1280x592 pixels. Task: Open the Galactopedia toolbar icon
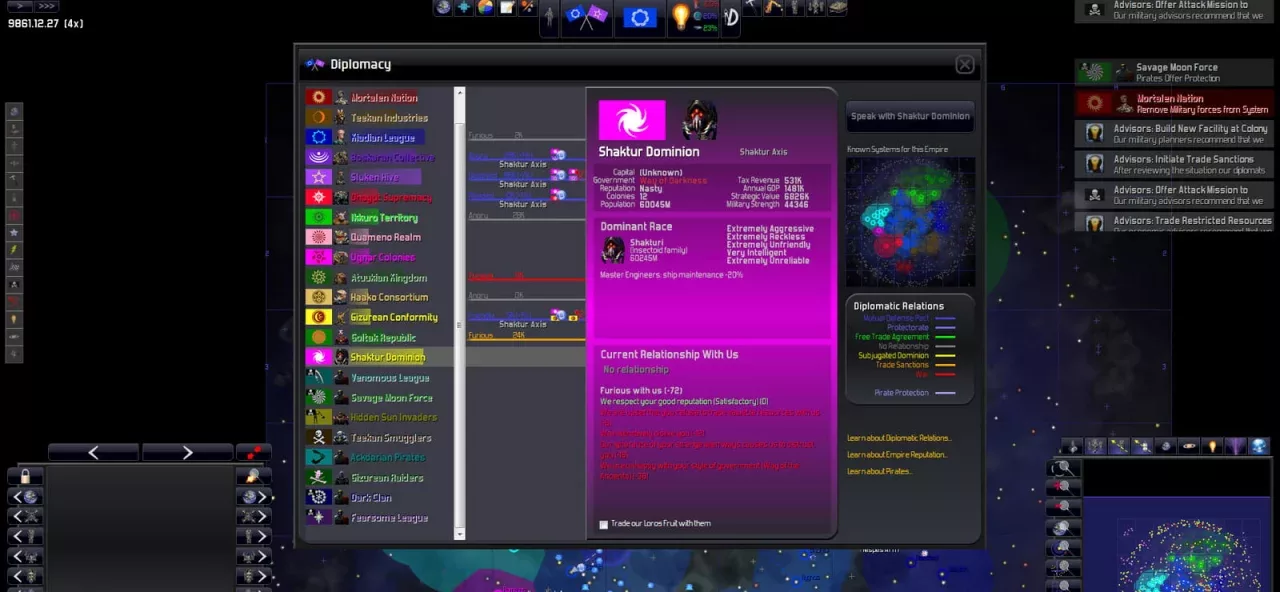(731, 17)
